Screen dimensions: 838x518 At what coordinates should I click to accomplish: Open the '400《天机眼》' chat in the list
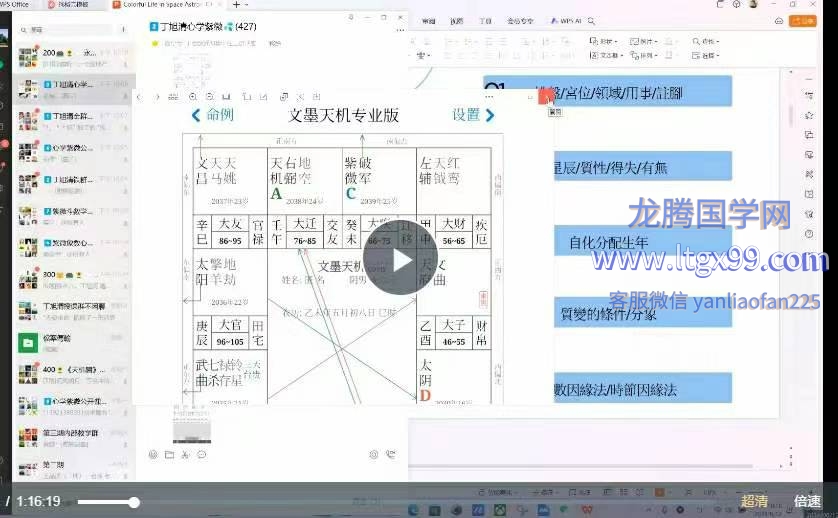[73, 374]
